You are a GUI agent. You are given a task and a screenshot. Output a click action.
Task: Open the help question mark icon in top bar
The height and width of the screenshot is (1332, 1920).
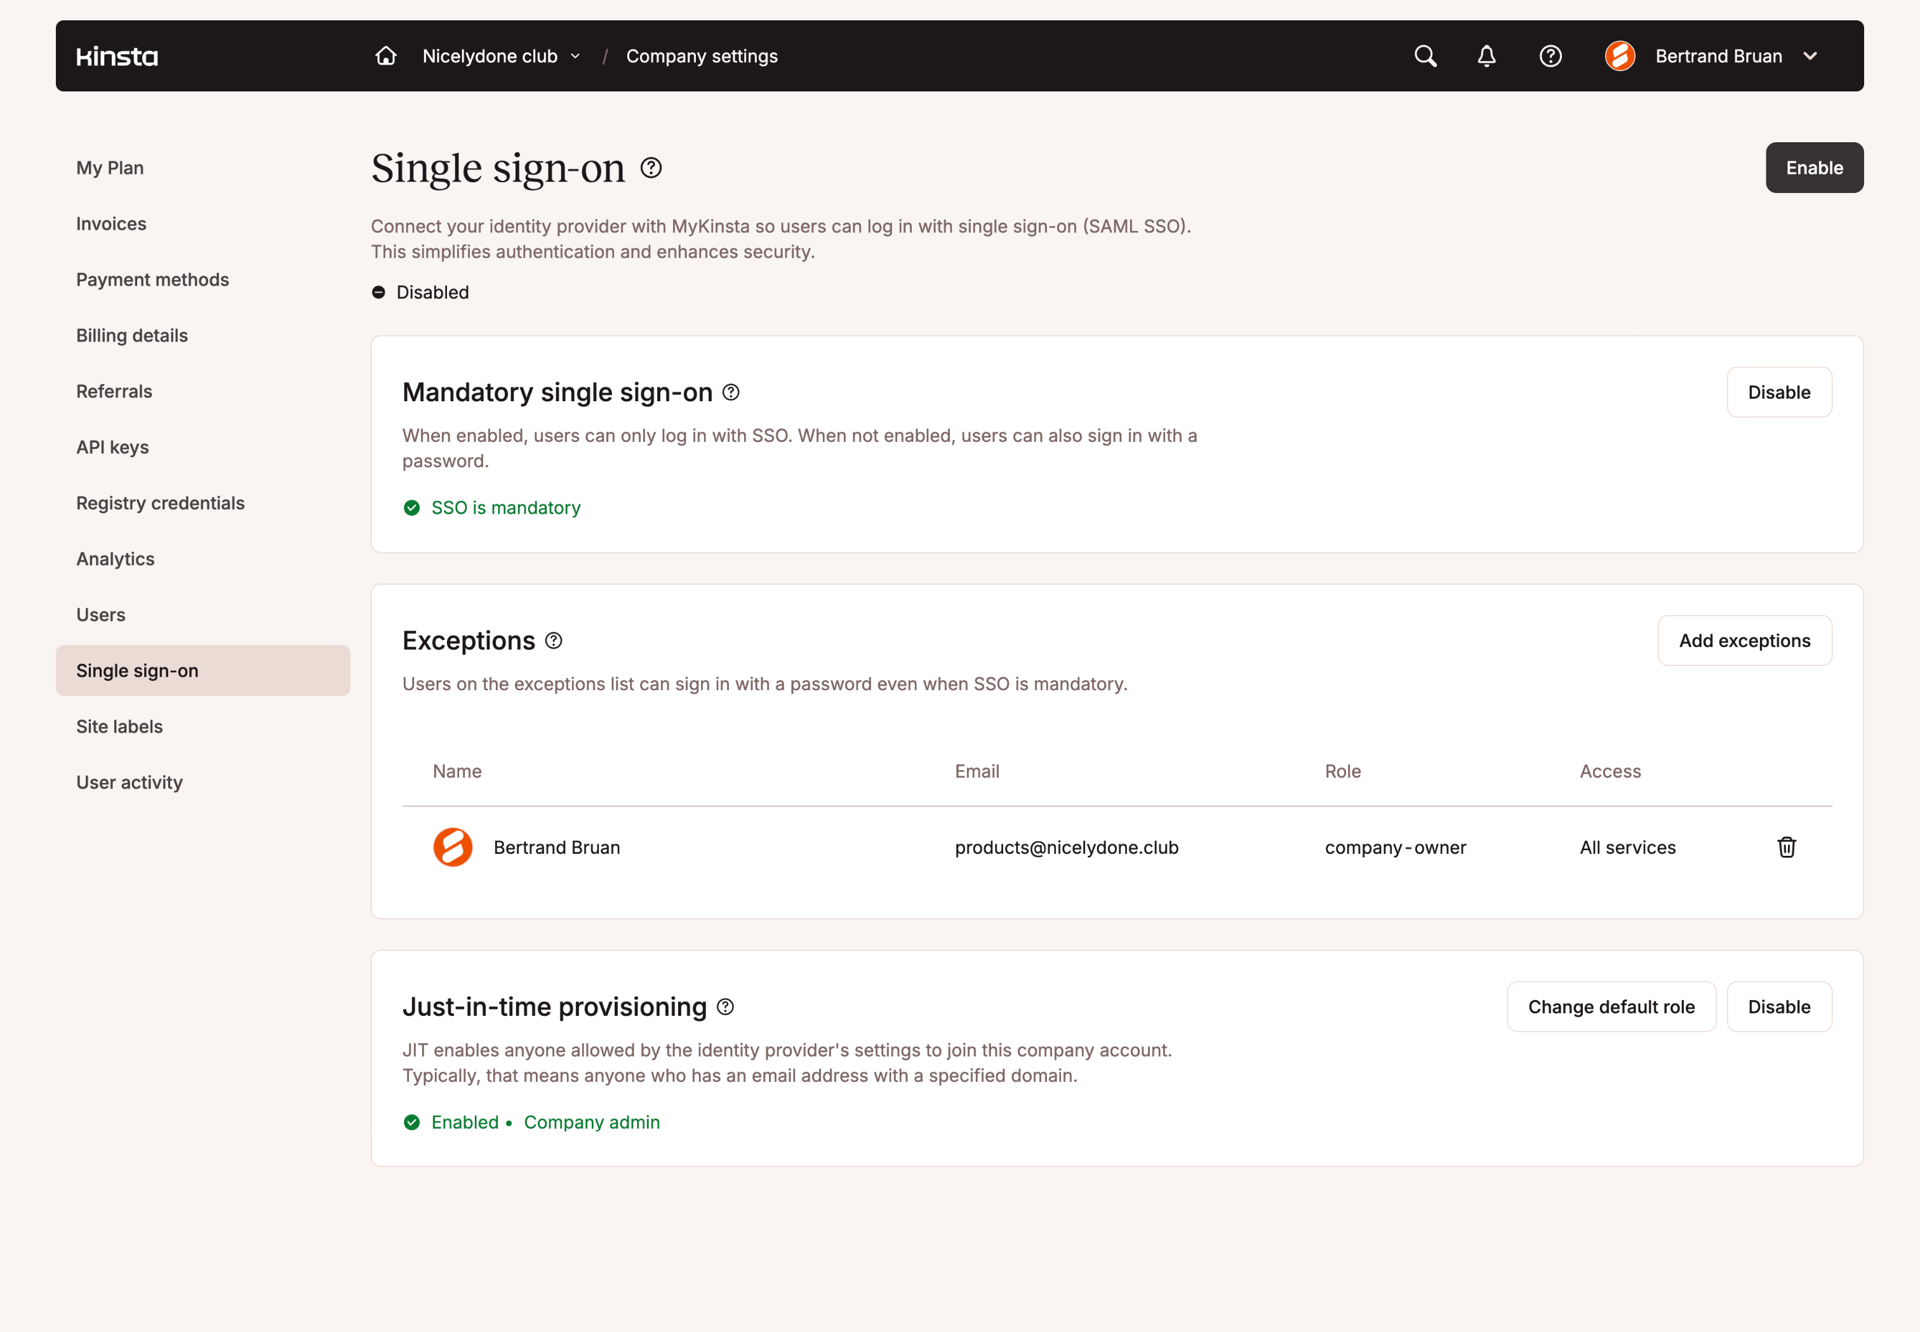coord(1550,56)
